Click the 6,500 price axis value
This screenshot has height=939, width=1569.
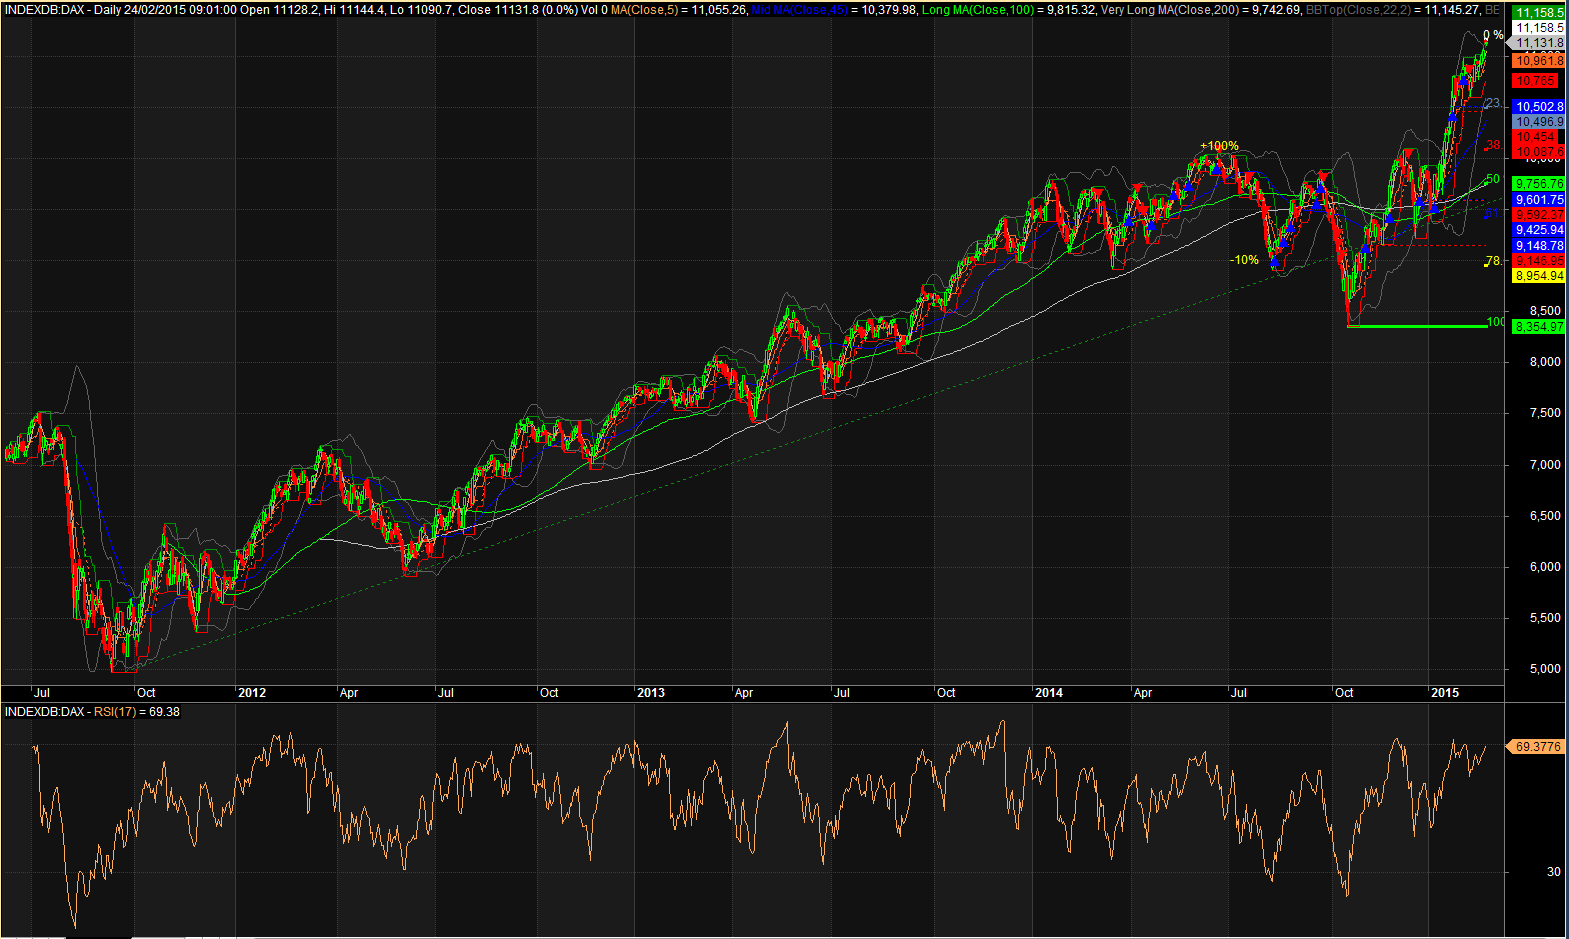click(x=1545, y=516)
